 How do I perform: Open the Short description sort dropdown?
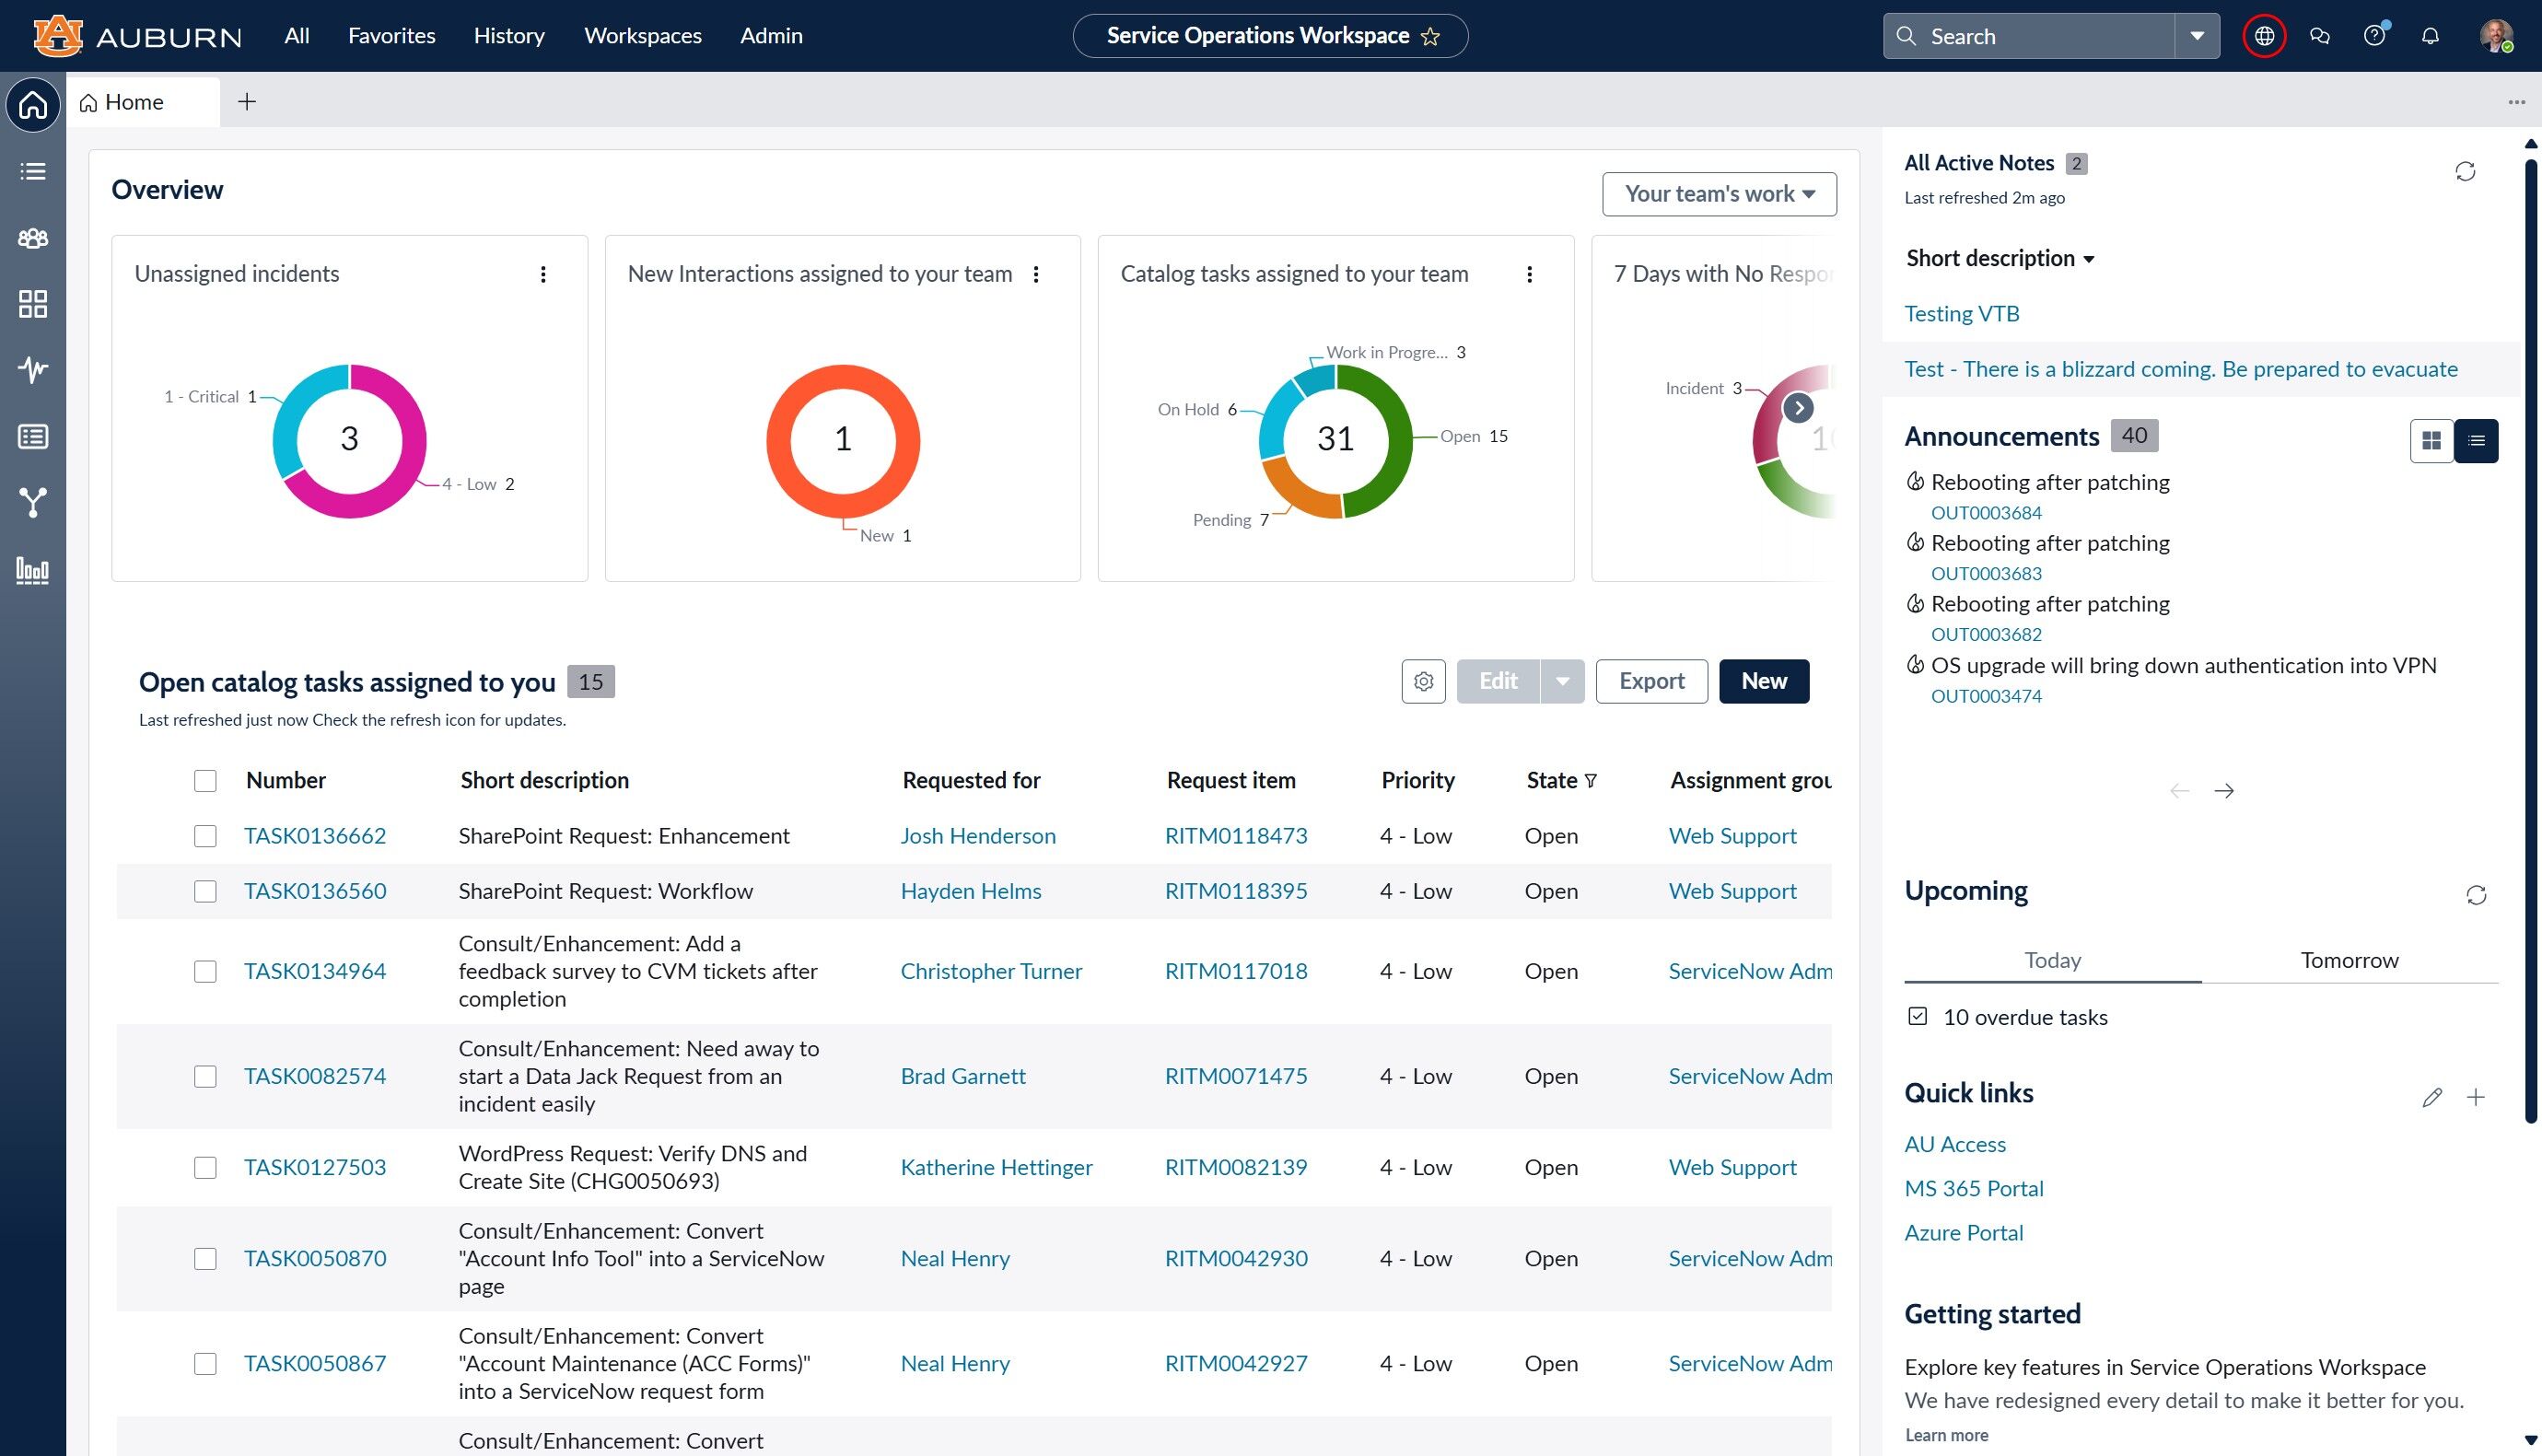click(2000, 259)
